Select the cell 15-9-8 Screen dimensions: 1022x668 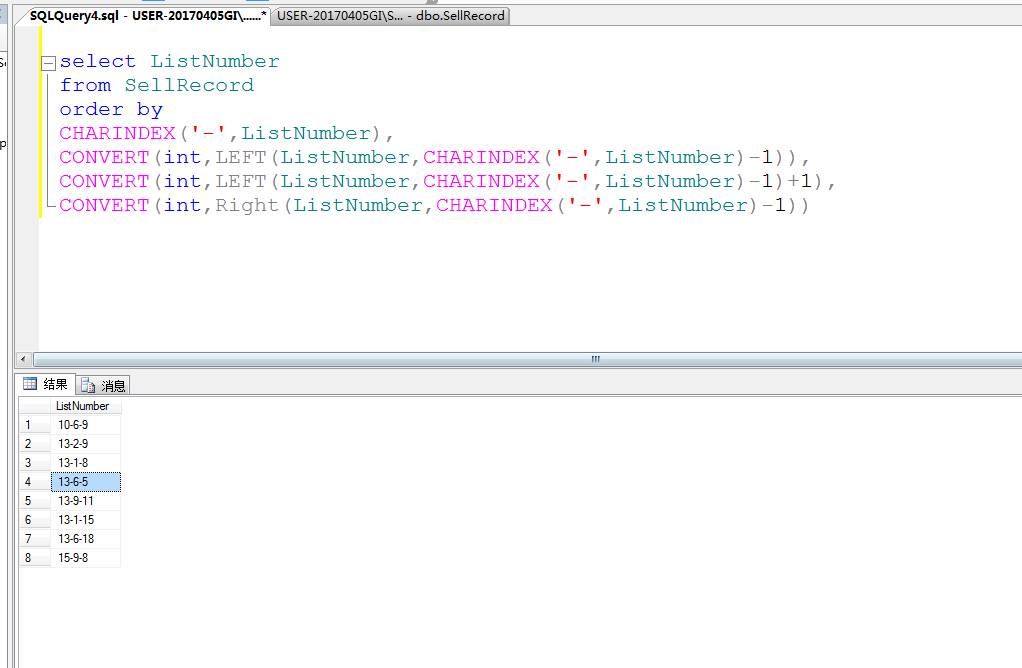click(x=85, y=557)
